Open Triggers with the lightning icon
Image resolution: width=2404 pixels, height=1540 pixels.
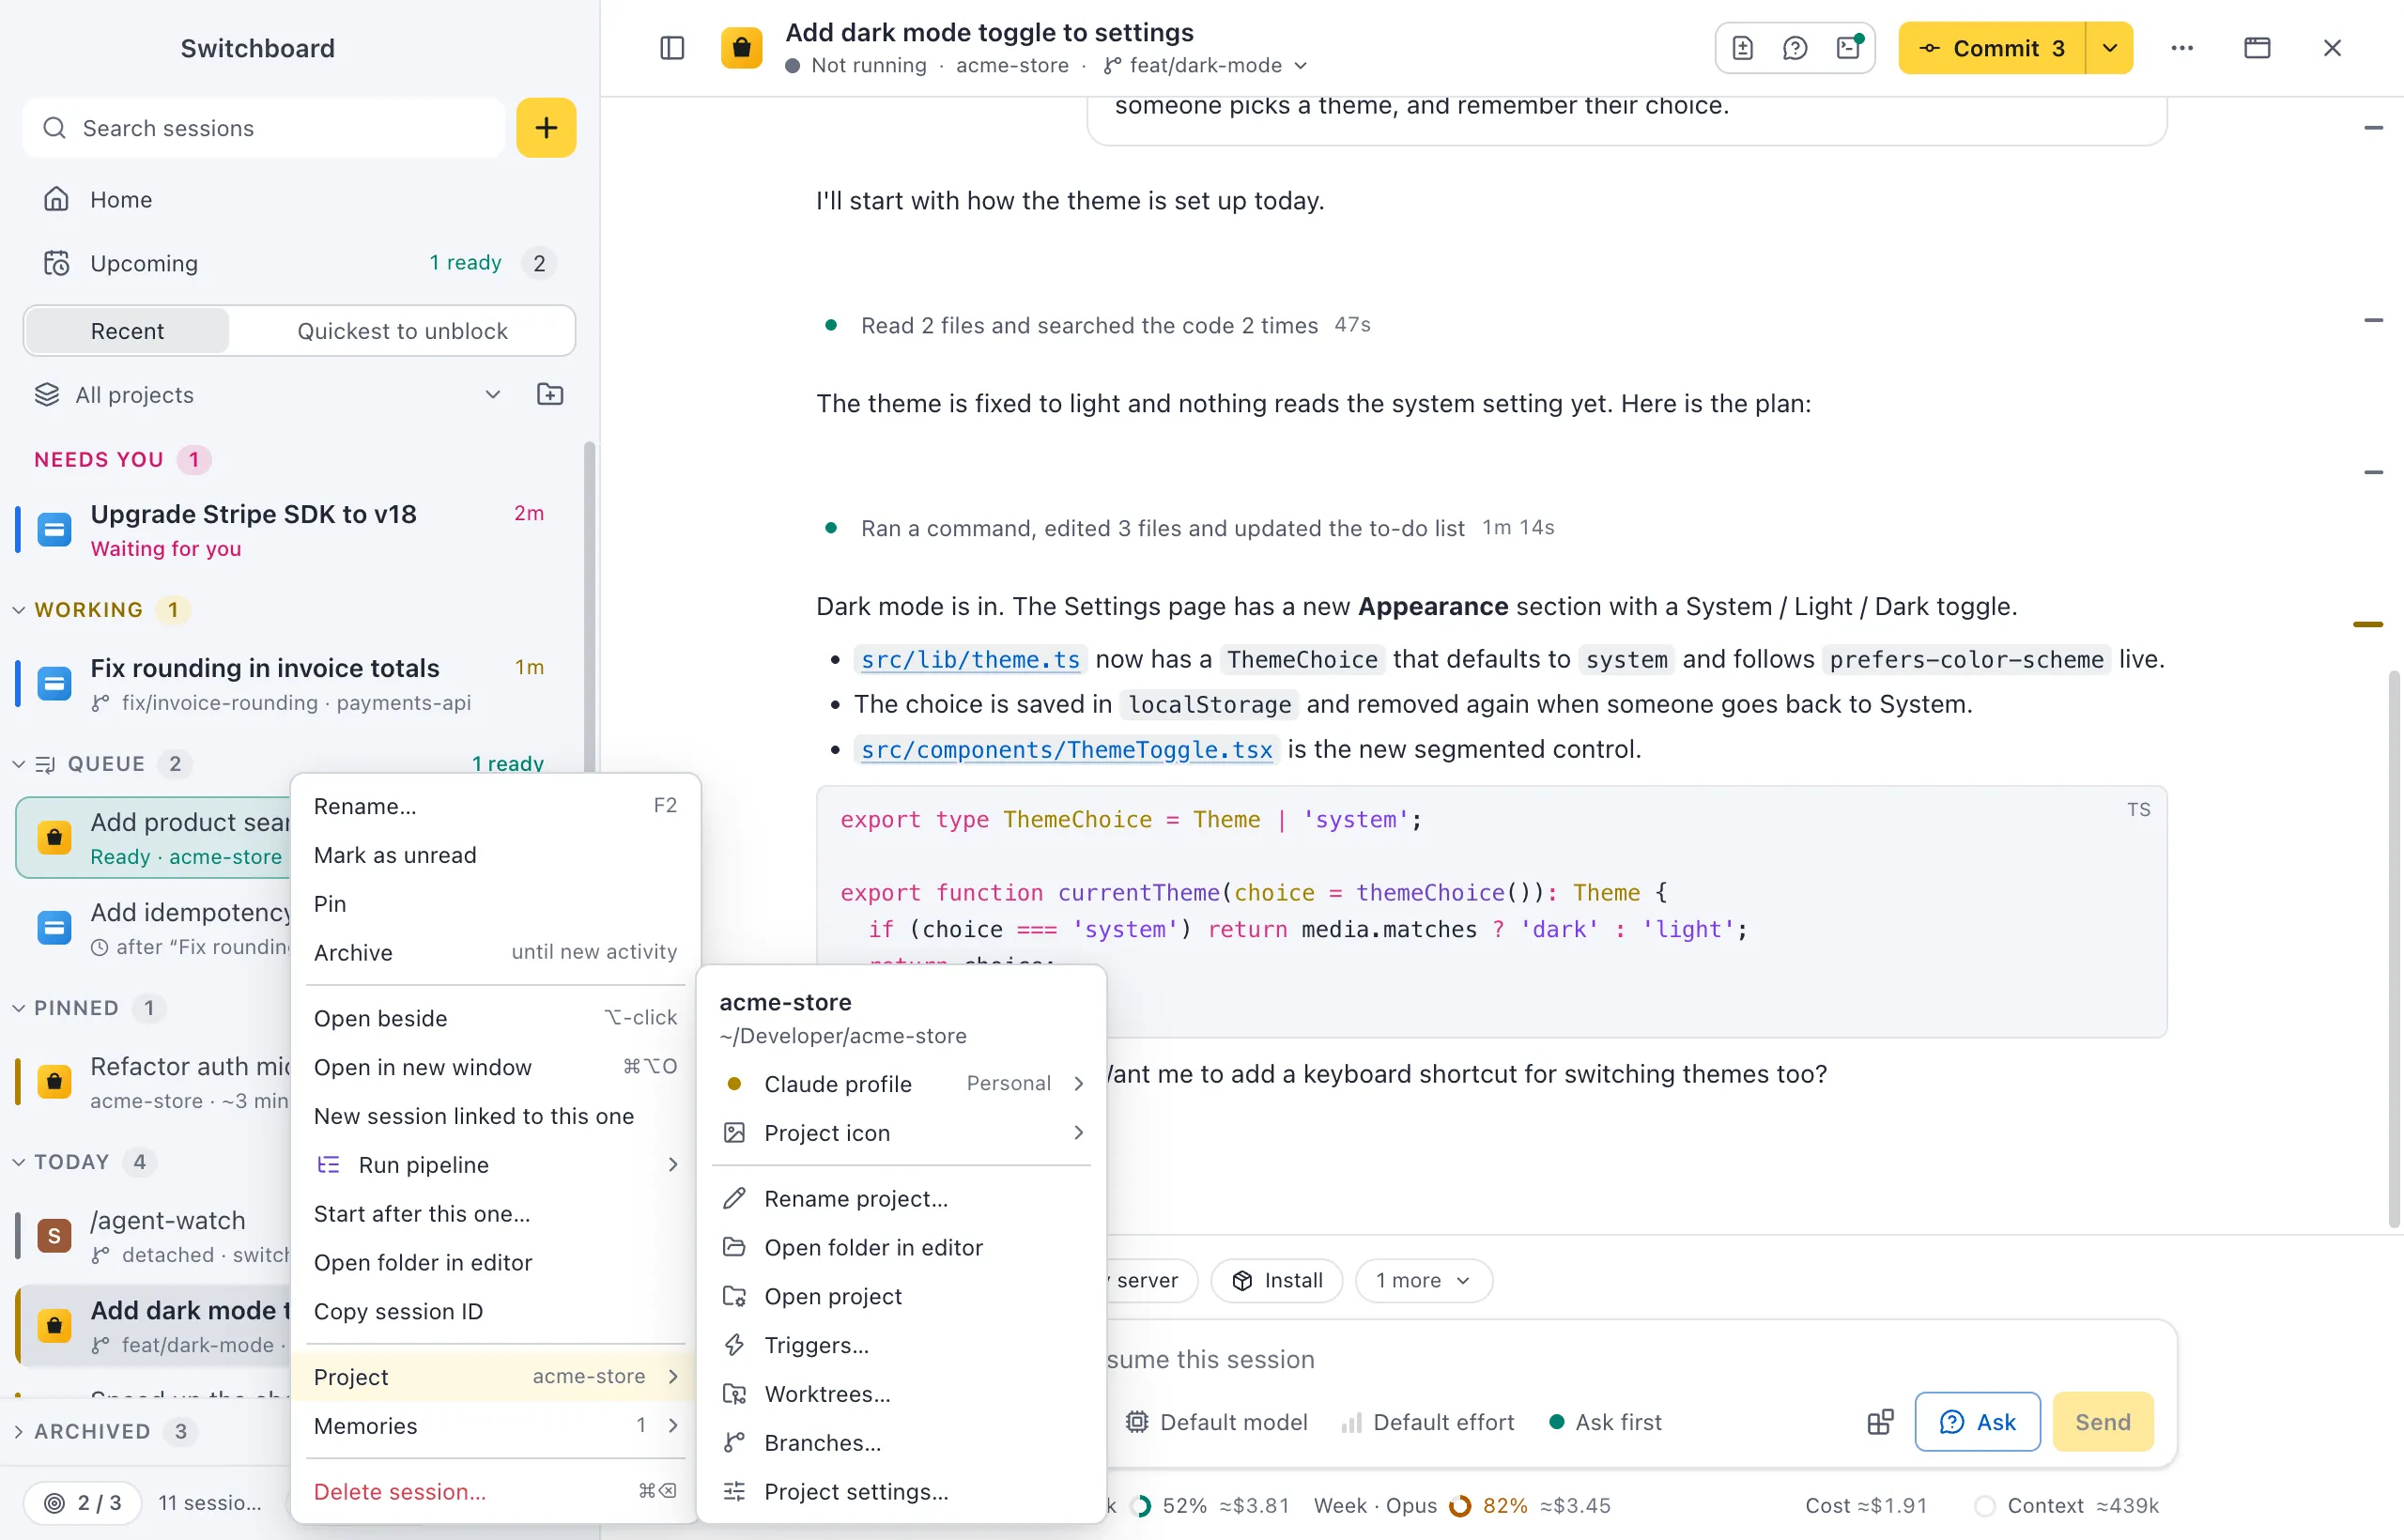pos(901,1345)
